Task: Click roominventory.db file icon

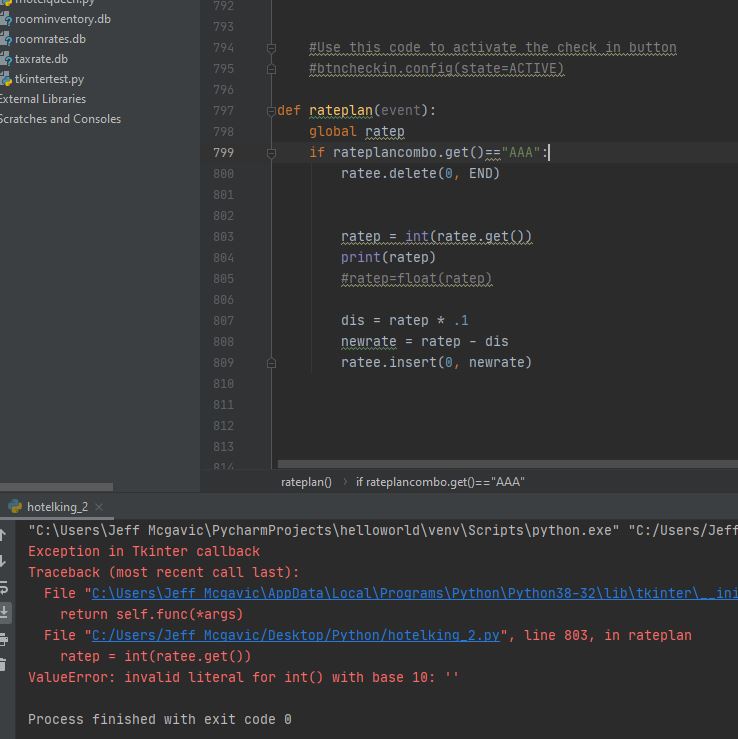Action: pos(4,19)
